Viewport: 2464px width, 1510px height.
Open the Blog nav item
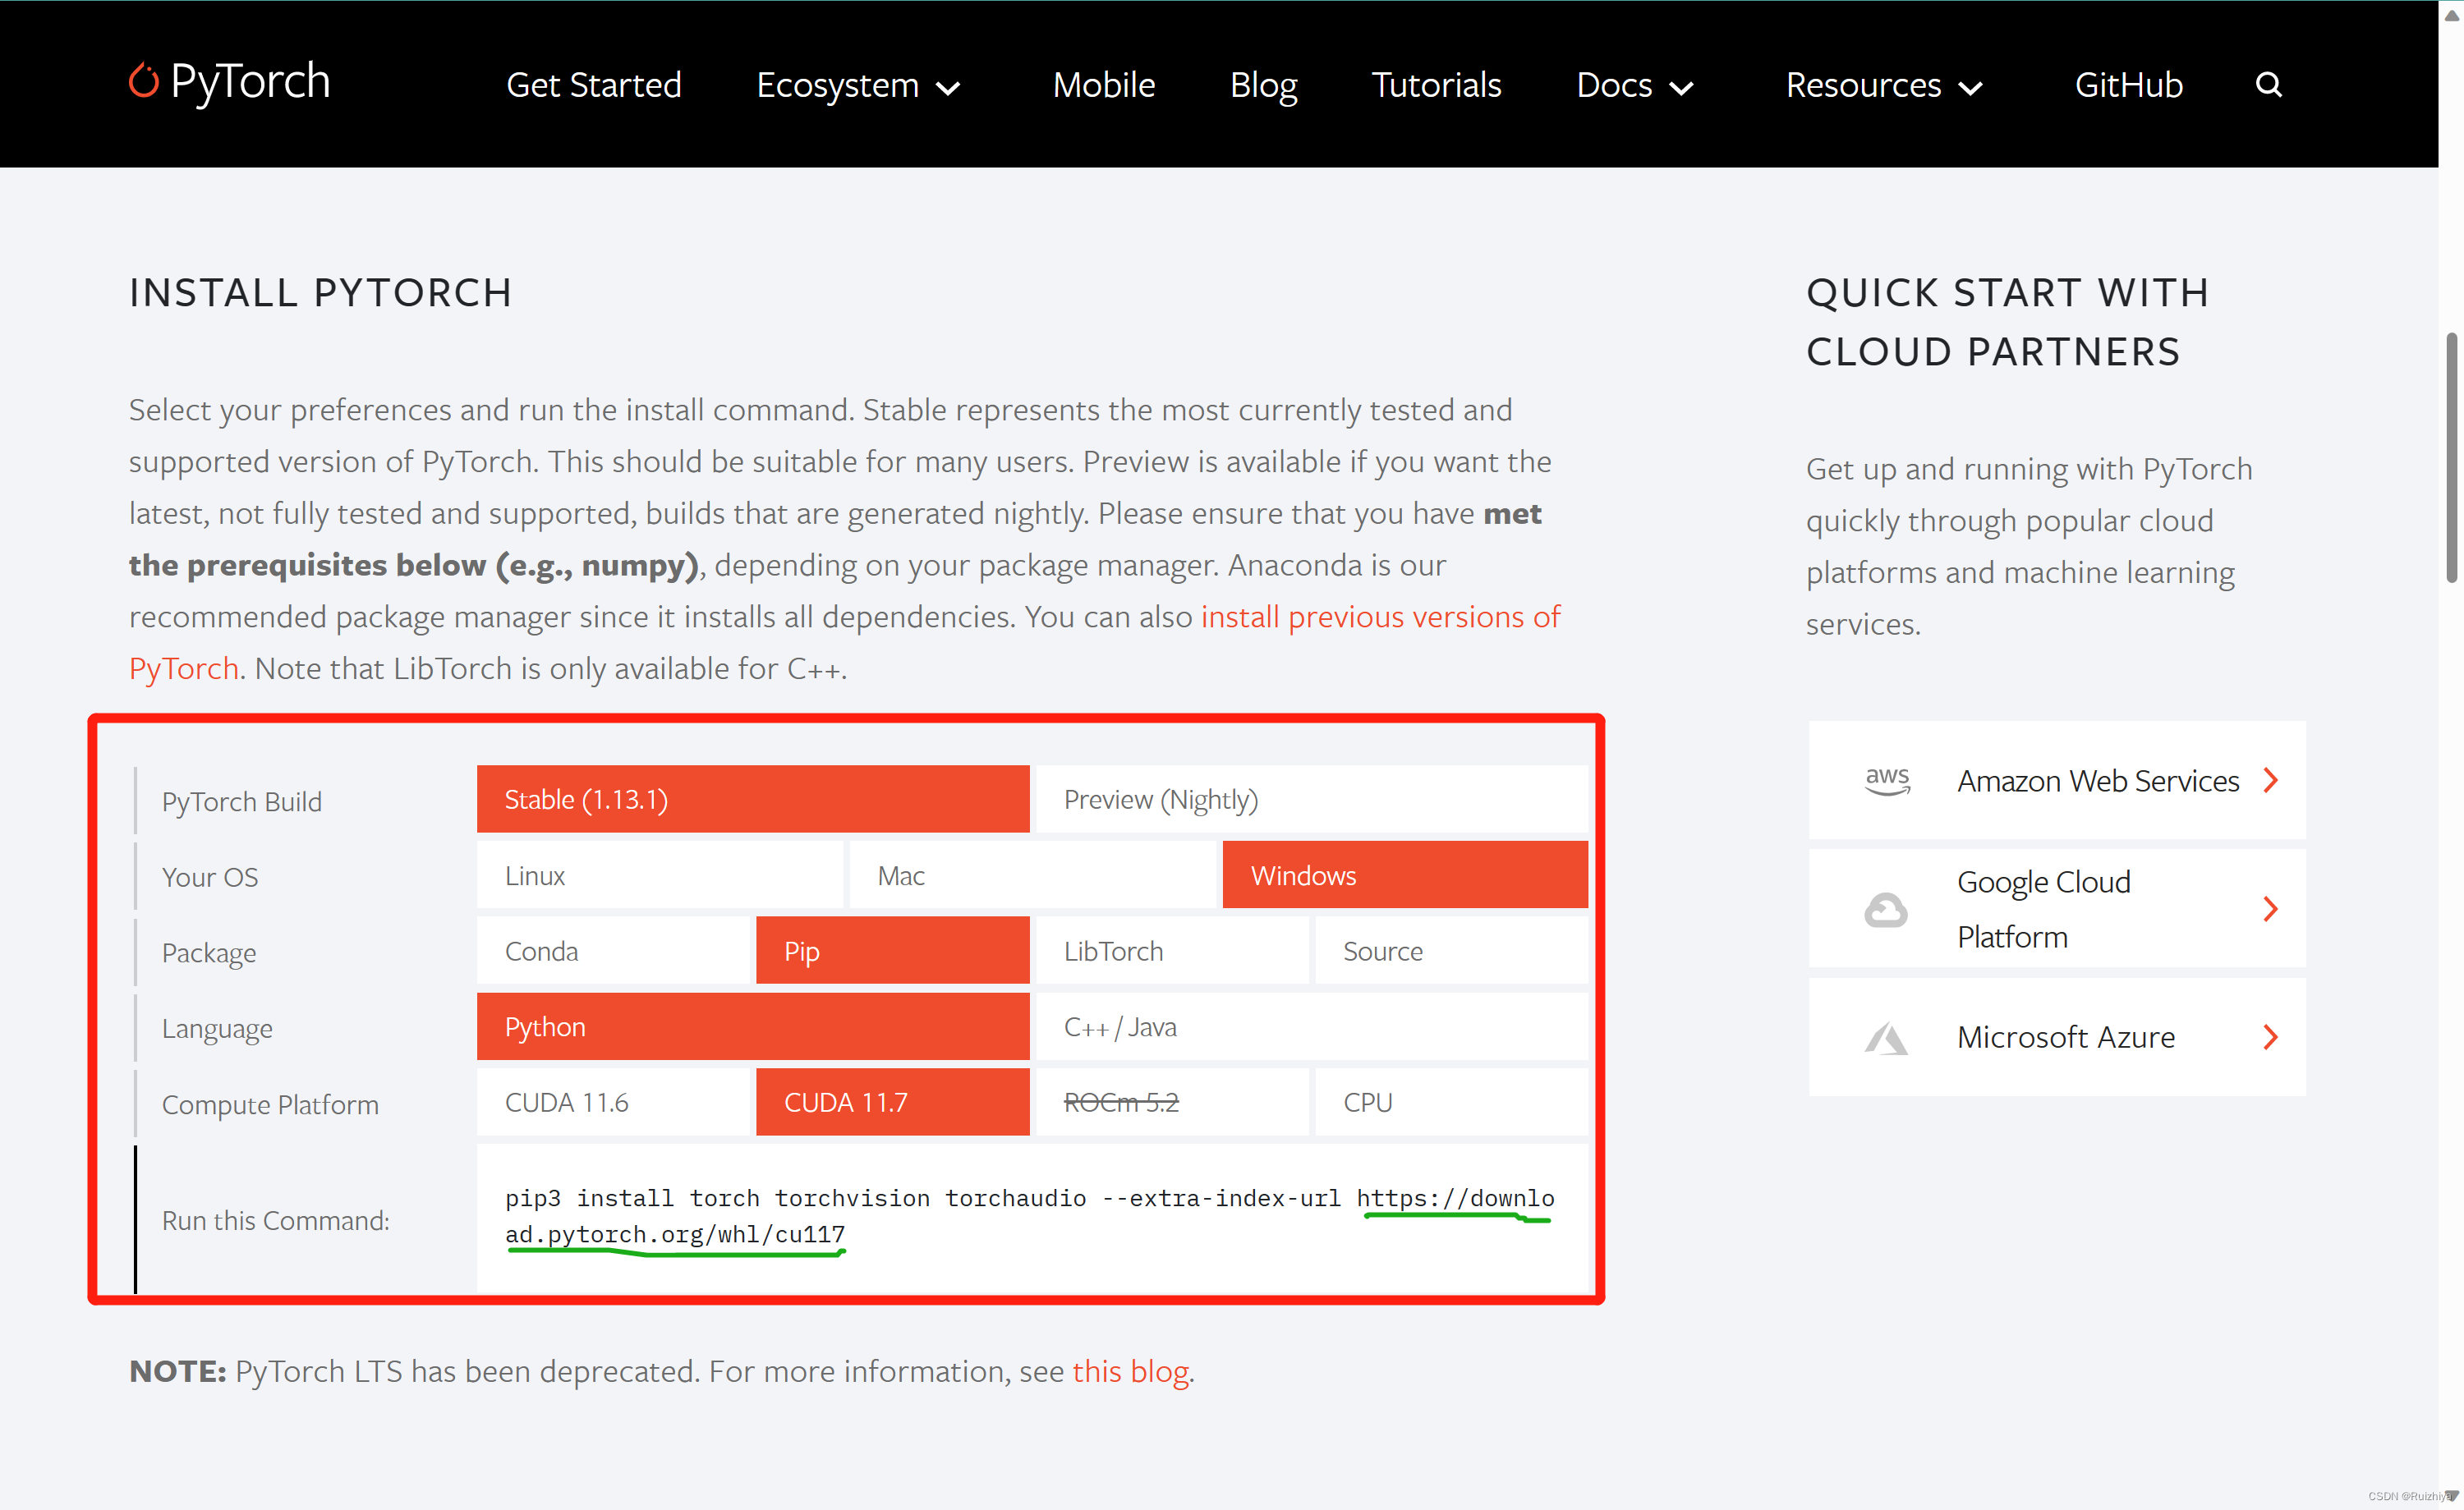coord(1264,85)
